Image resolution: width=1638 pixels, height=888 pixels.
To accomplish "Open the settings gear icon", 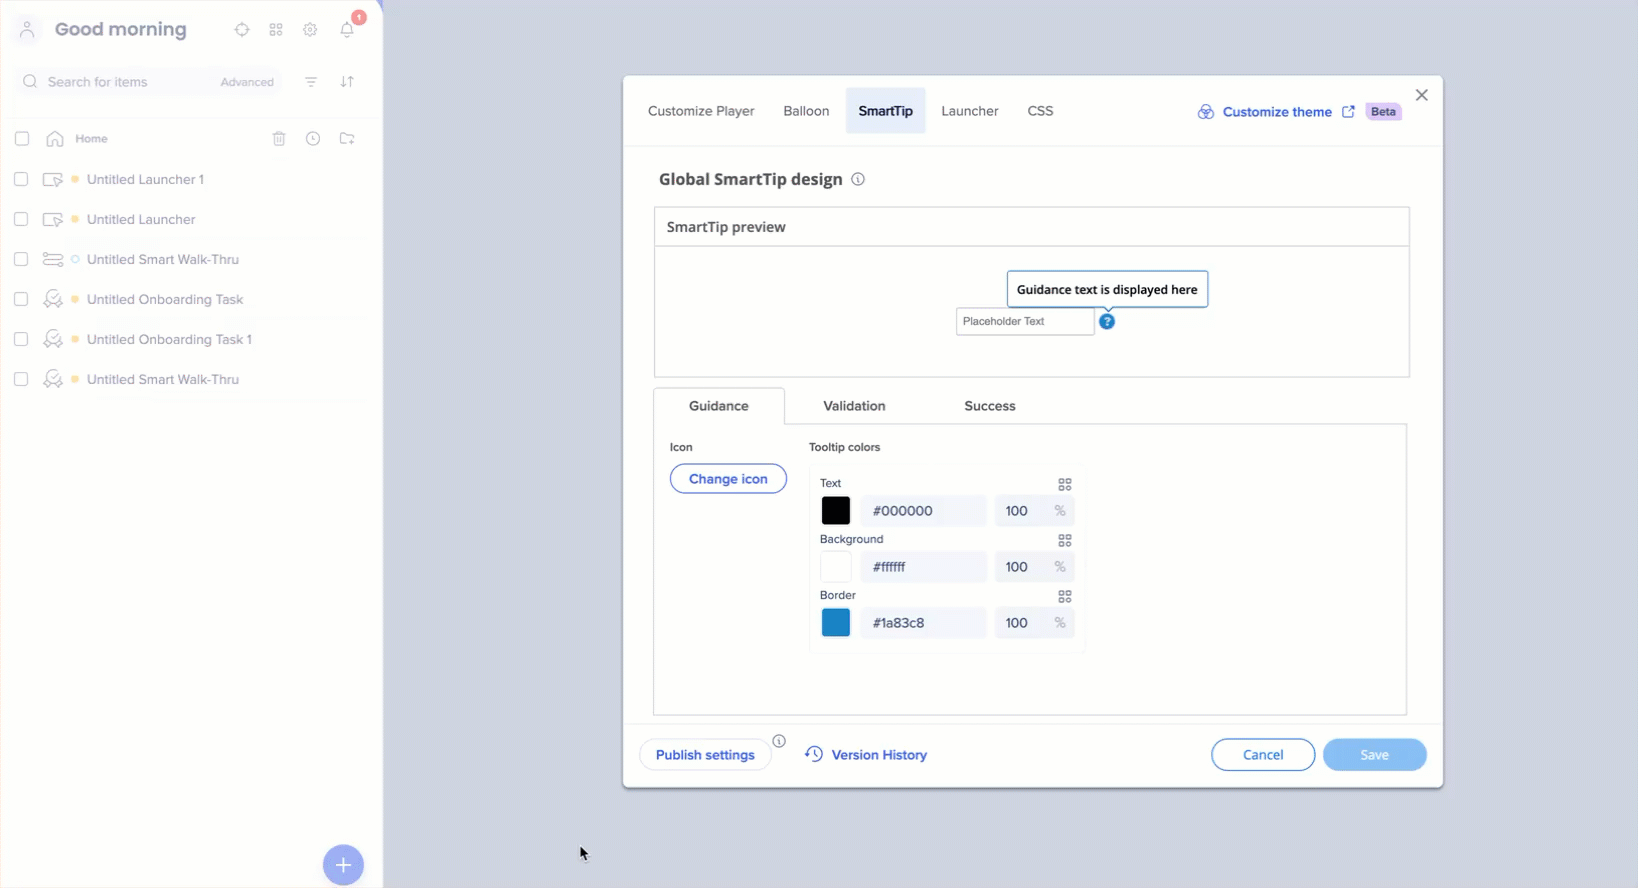I will 310,30.
